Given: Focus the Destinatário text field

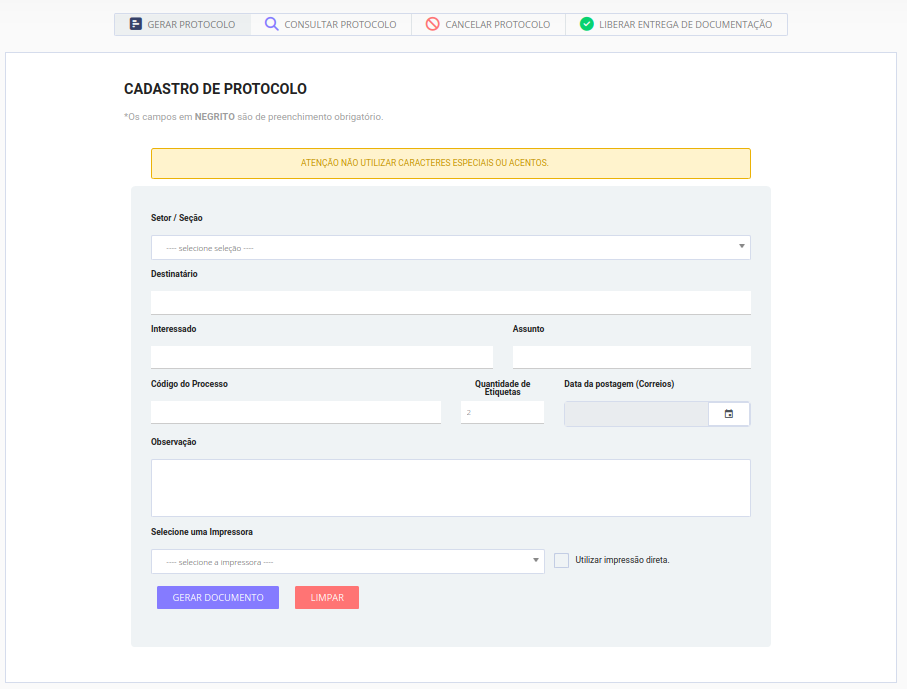Looking at the screenshot, I should [450, 303].
